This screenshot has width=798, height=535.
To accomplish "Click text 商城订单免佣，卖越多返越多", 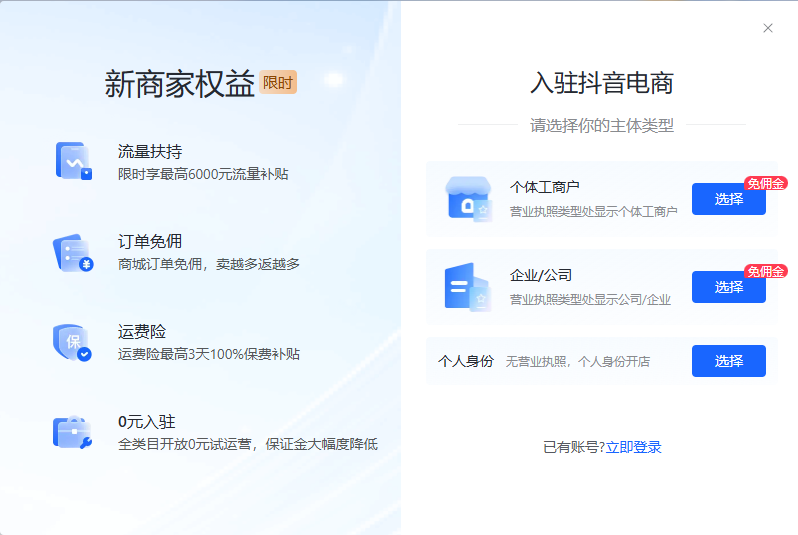I will [x=209, y=264].
